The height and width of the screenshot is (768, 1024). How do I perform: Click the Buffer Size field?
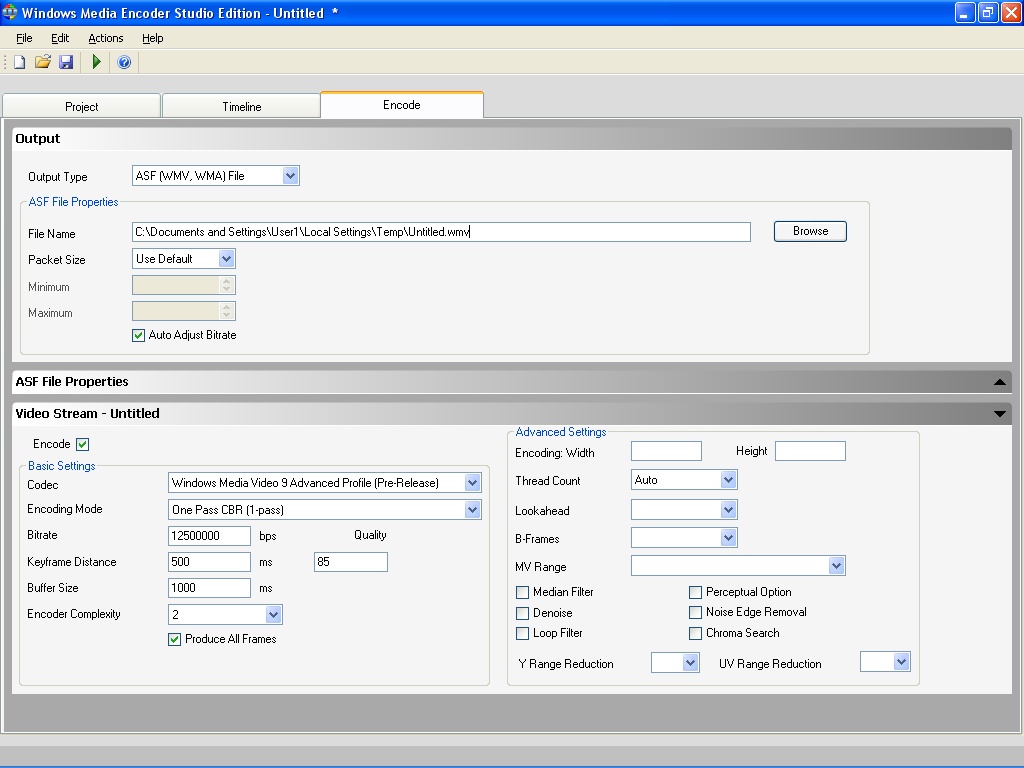point(209,588)
